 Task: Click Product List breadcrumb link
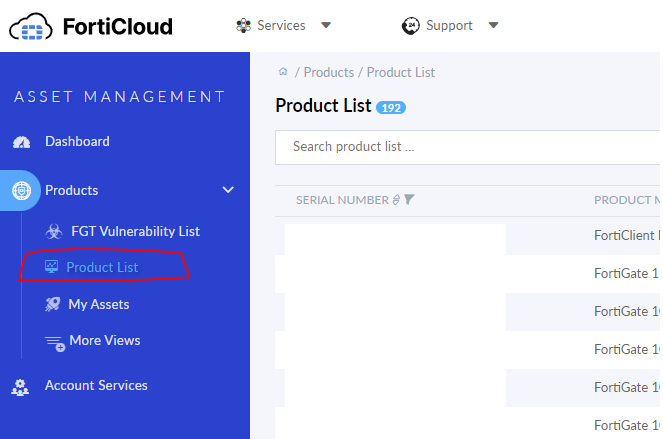coord(400,72)
